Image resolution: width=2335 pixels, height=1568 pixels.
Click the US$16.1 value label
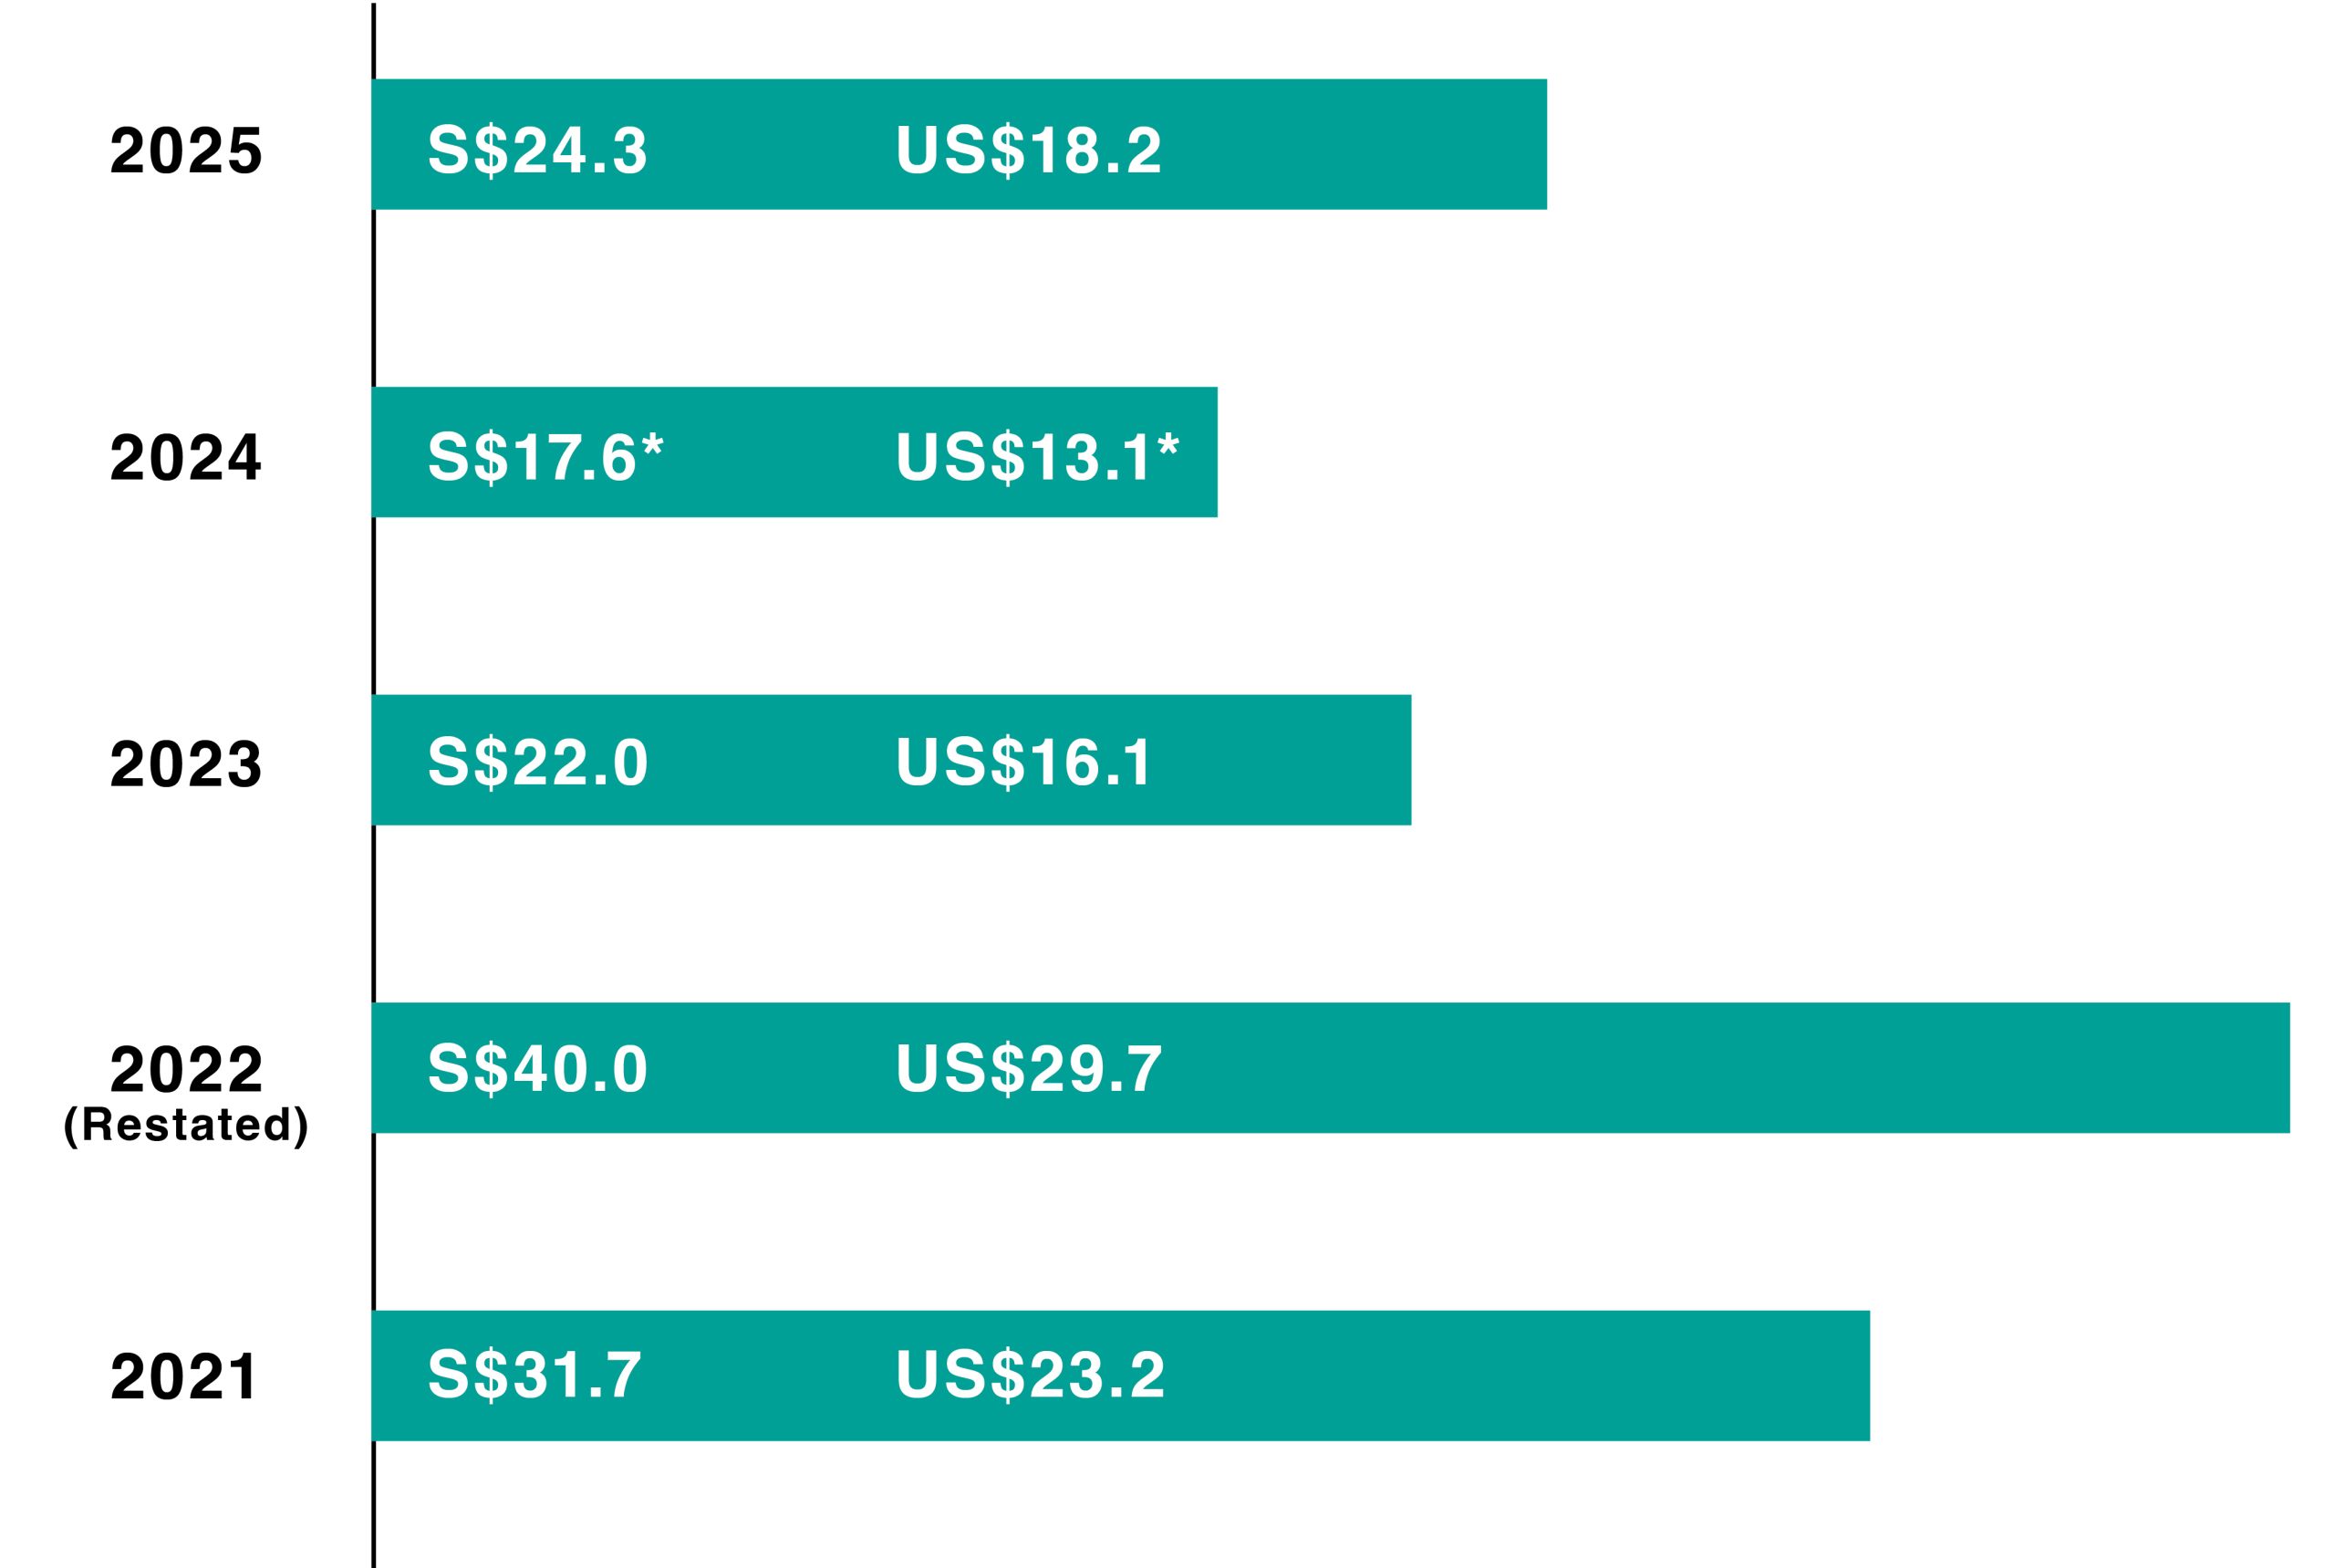(x=1025, y=762)
